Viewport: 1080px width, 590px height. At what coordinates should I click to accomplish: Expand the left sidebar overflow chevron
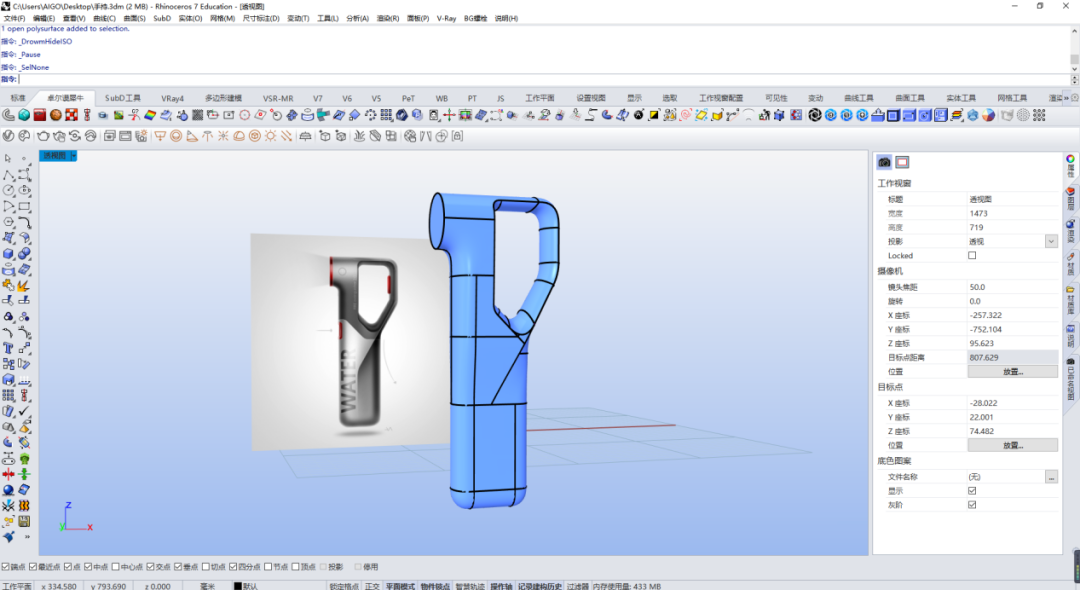[28, 537]
